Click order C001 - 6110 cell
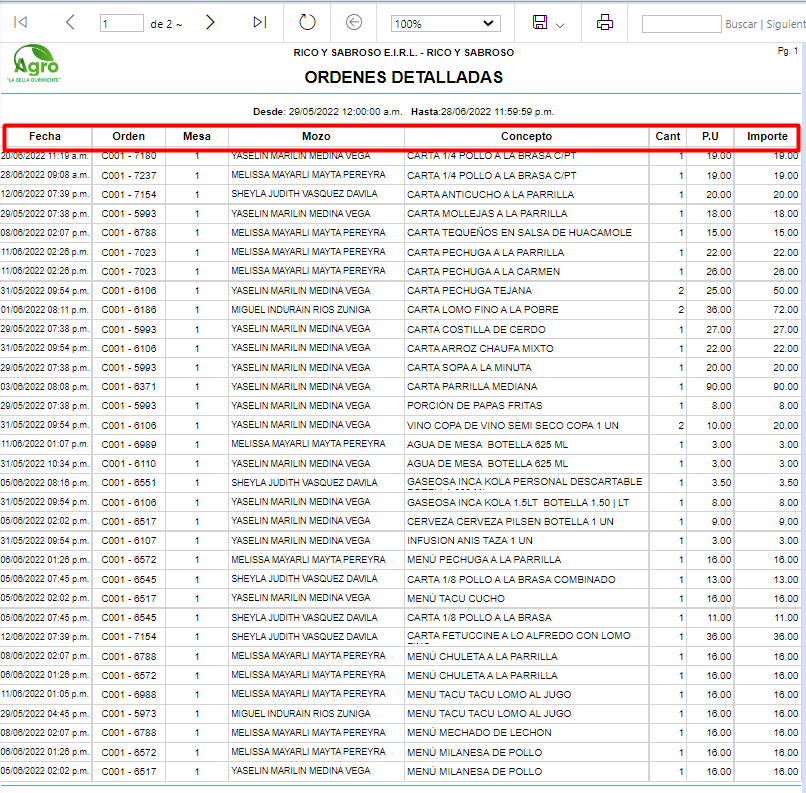The height and width of the screenshot is (793, 806). (x=129, y=464)
